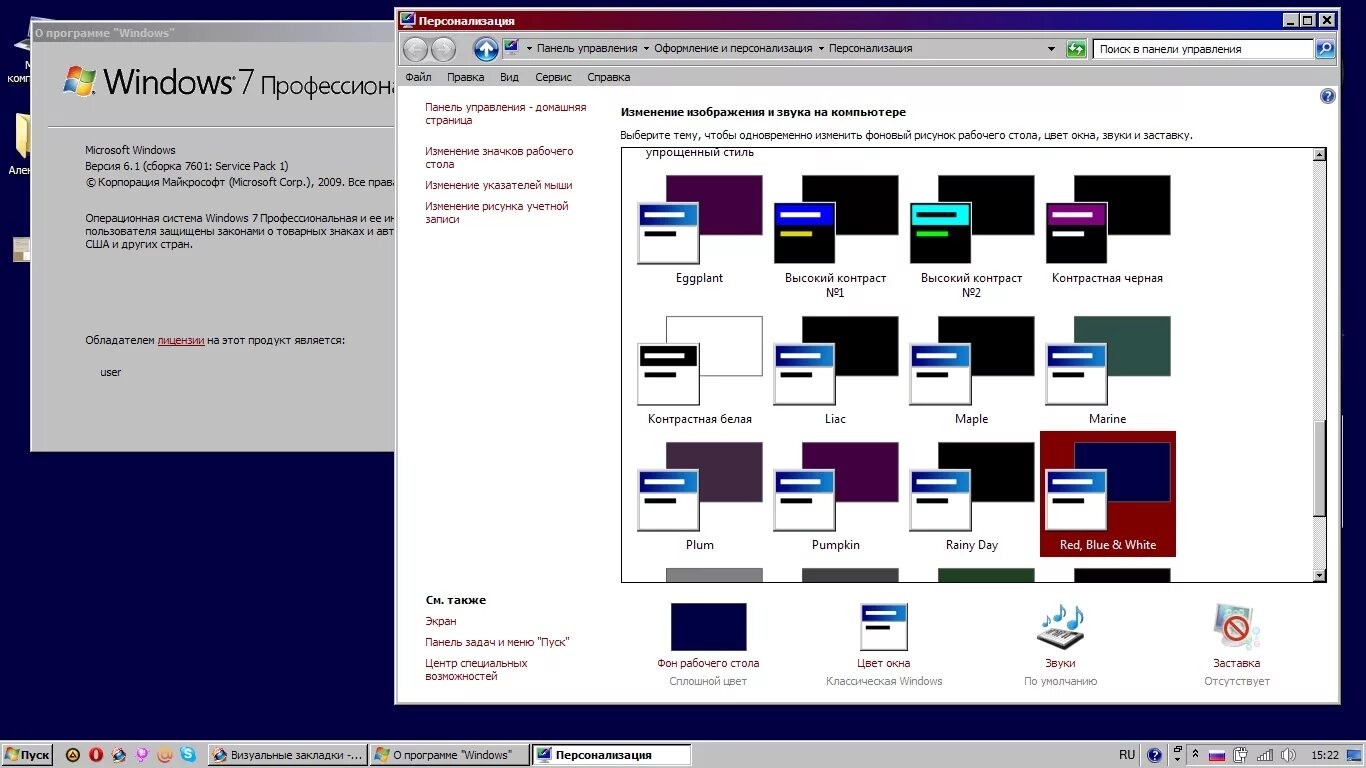This screenshot has height=768, width=1366.
Task: Switch to О программе Windows taskbar button
Action: 449,755
